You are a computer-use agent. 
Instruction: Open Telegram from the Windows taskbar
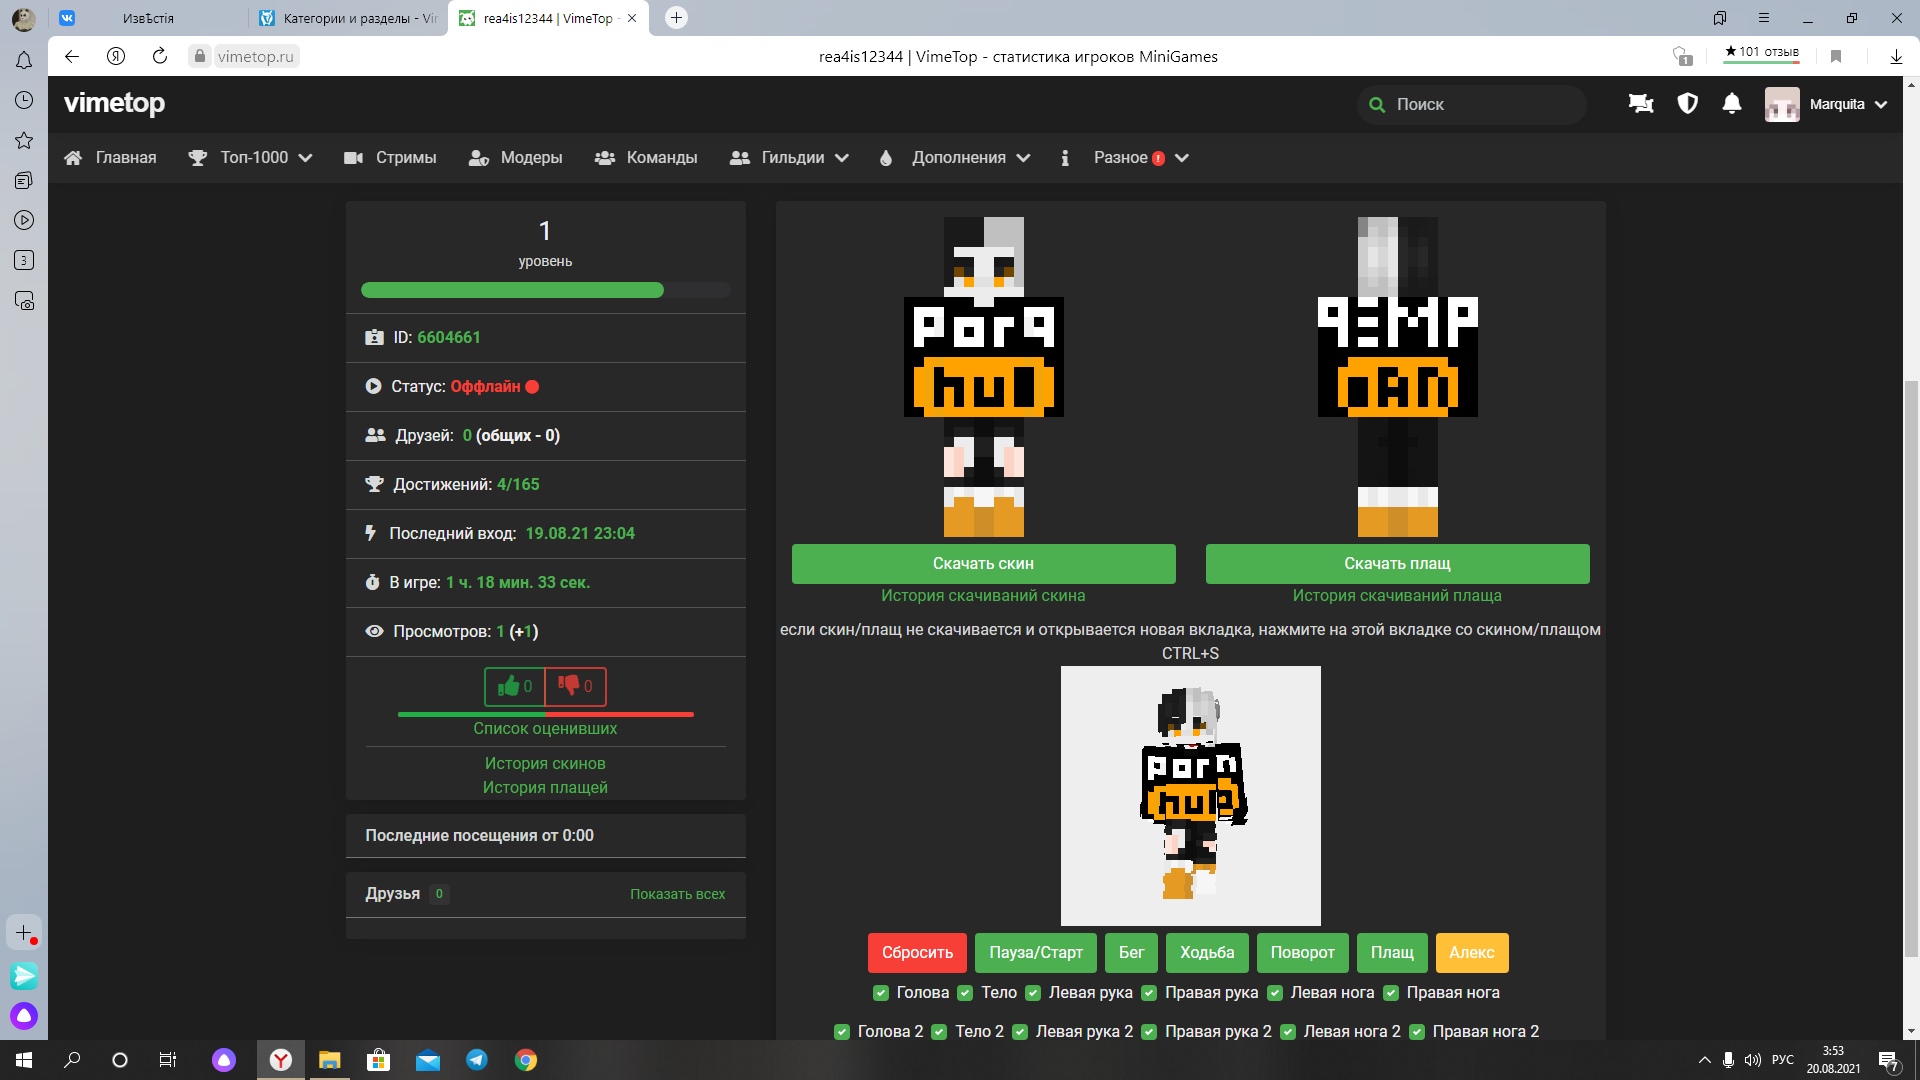point(477,1060)
